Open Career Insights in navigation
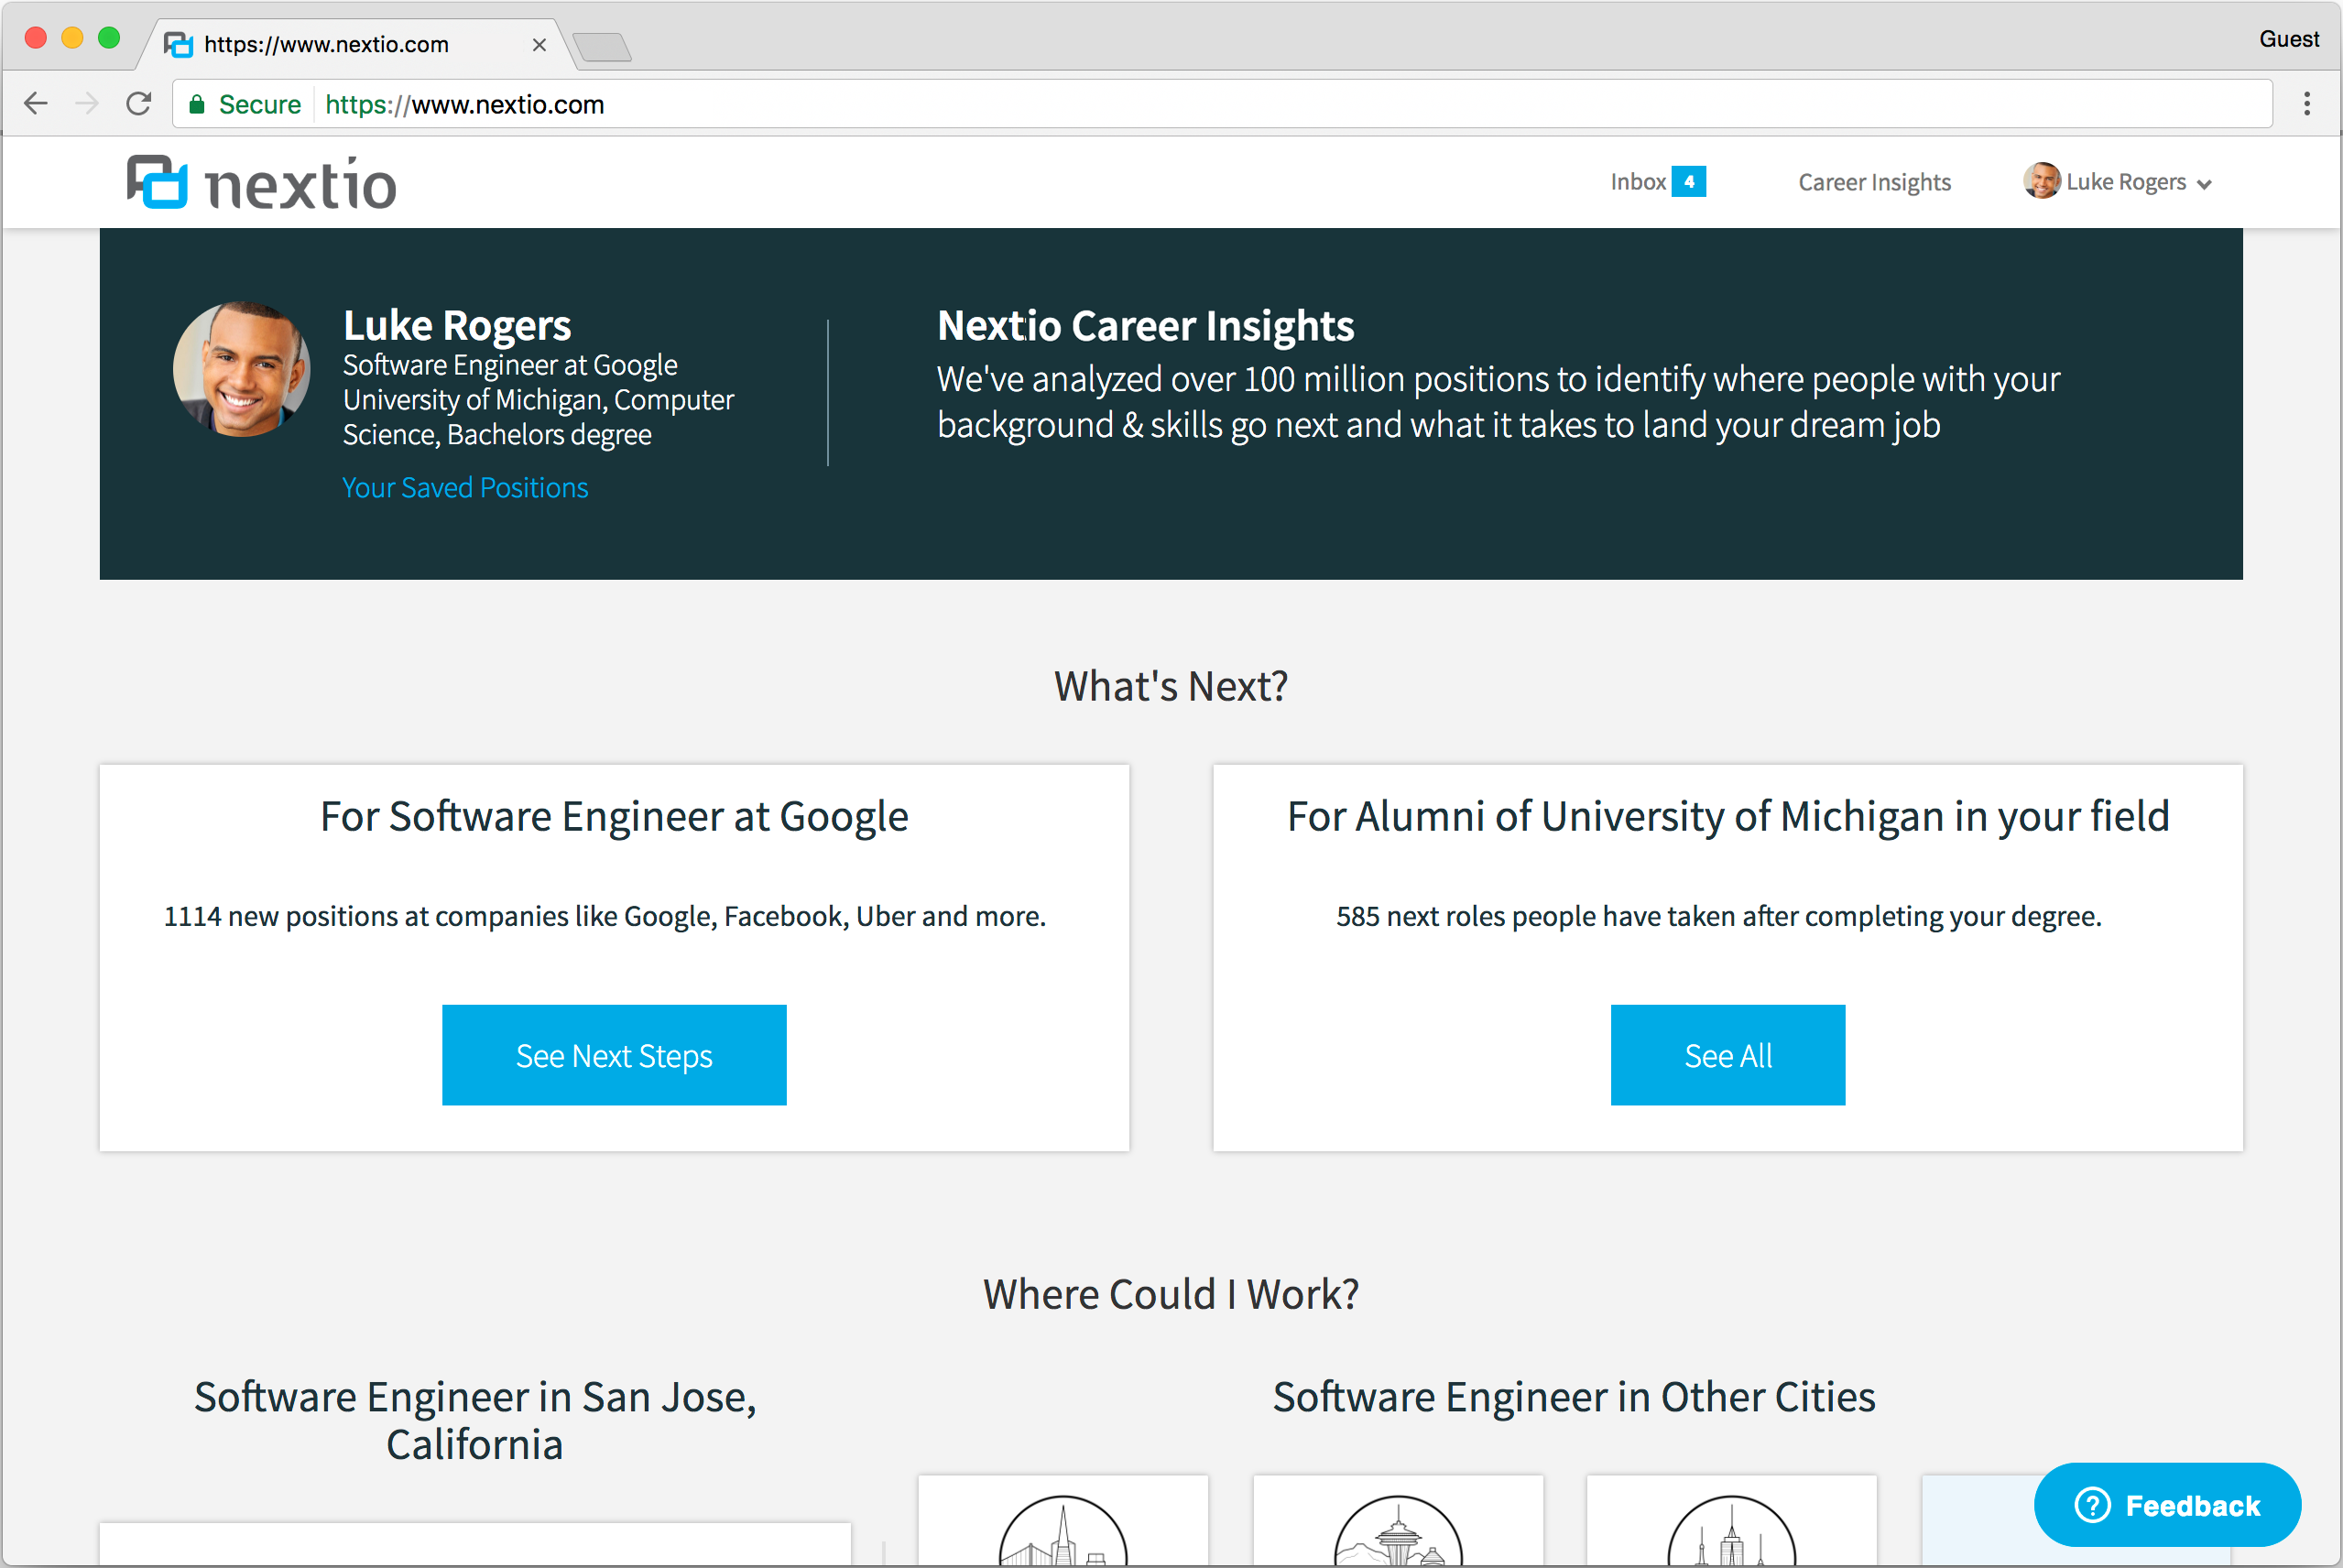The height and width of the screenshot is (1568, 2343). [x=1874, y=182]
